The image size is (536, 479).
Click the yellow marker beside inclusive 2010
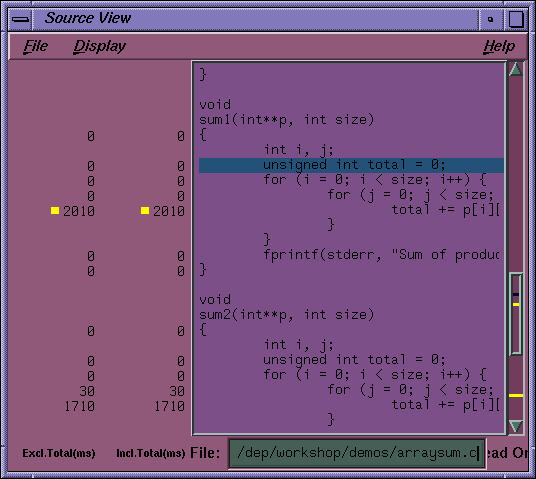pos(145,210)
